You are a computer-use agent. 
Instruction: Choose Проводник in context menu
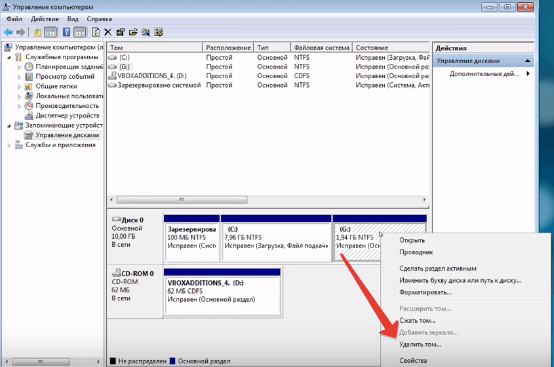(416, 252)
